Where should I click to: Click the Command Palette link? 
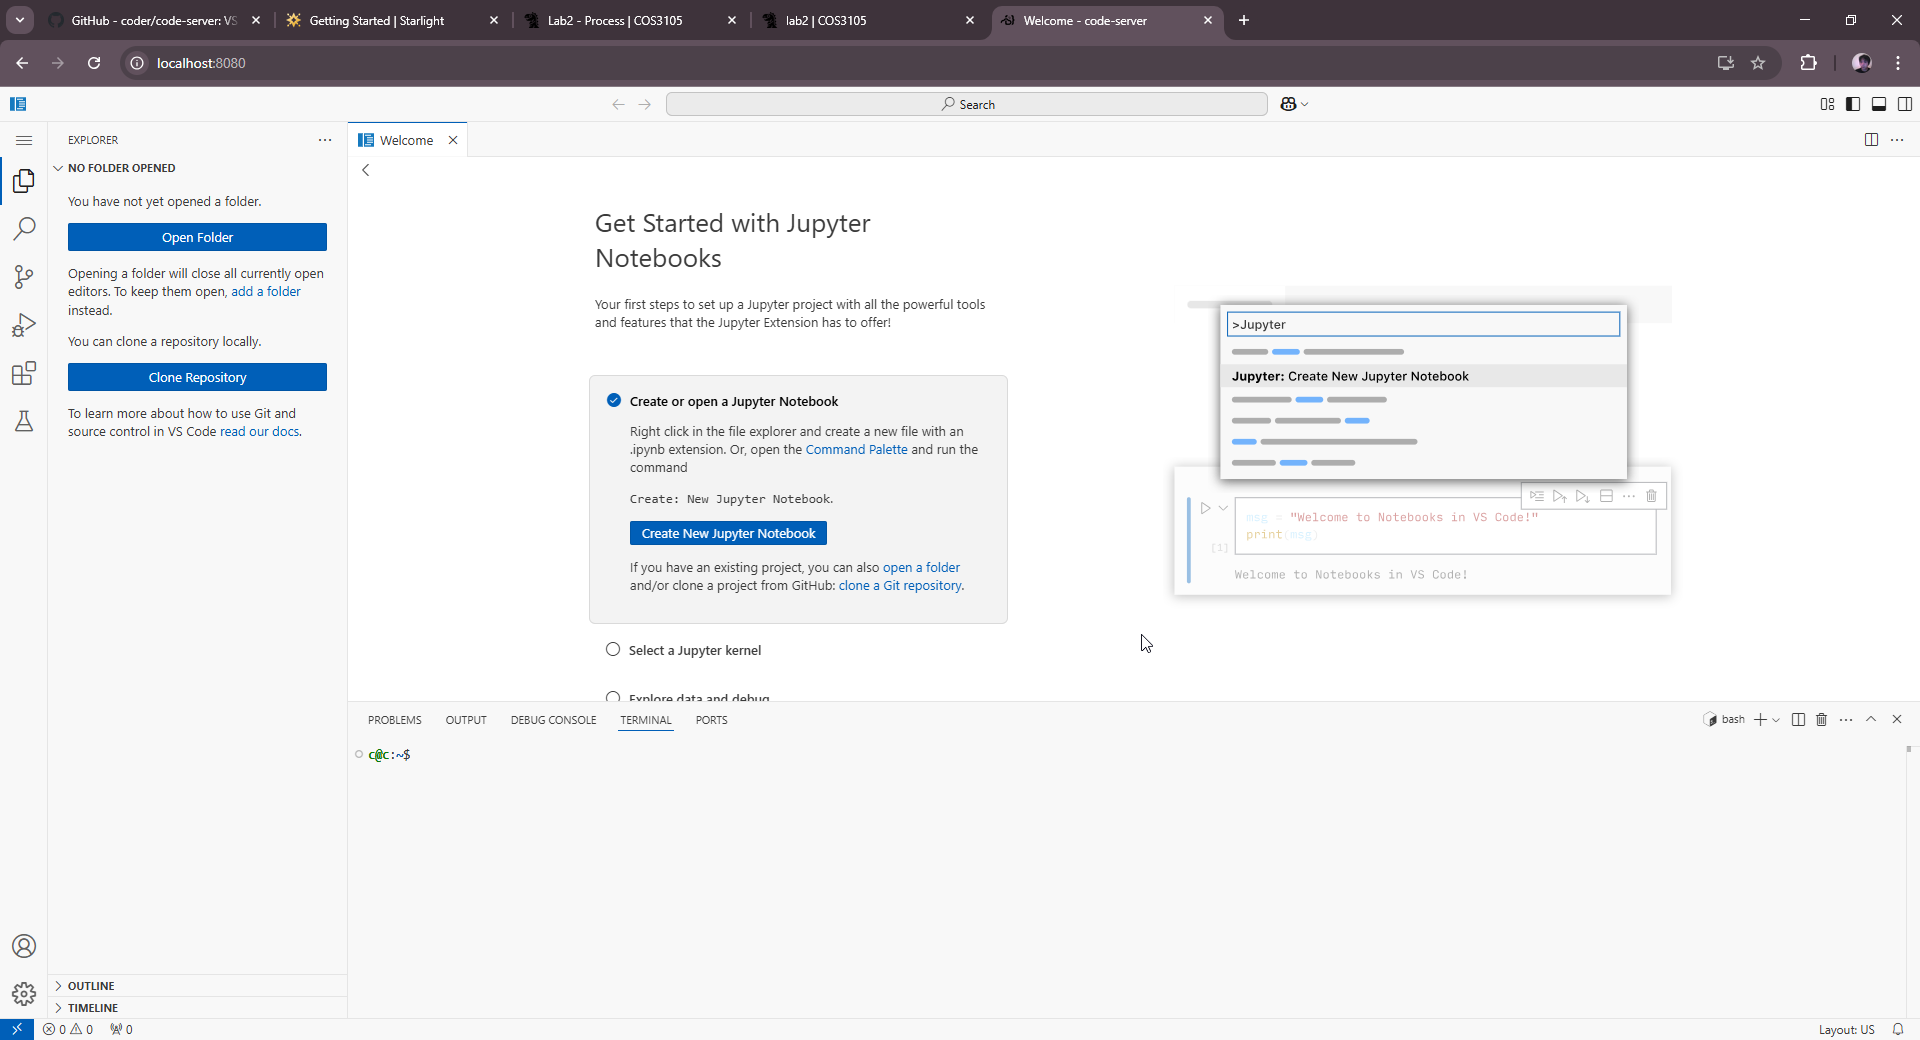pyautogui.click(x=856, y=450)
